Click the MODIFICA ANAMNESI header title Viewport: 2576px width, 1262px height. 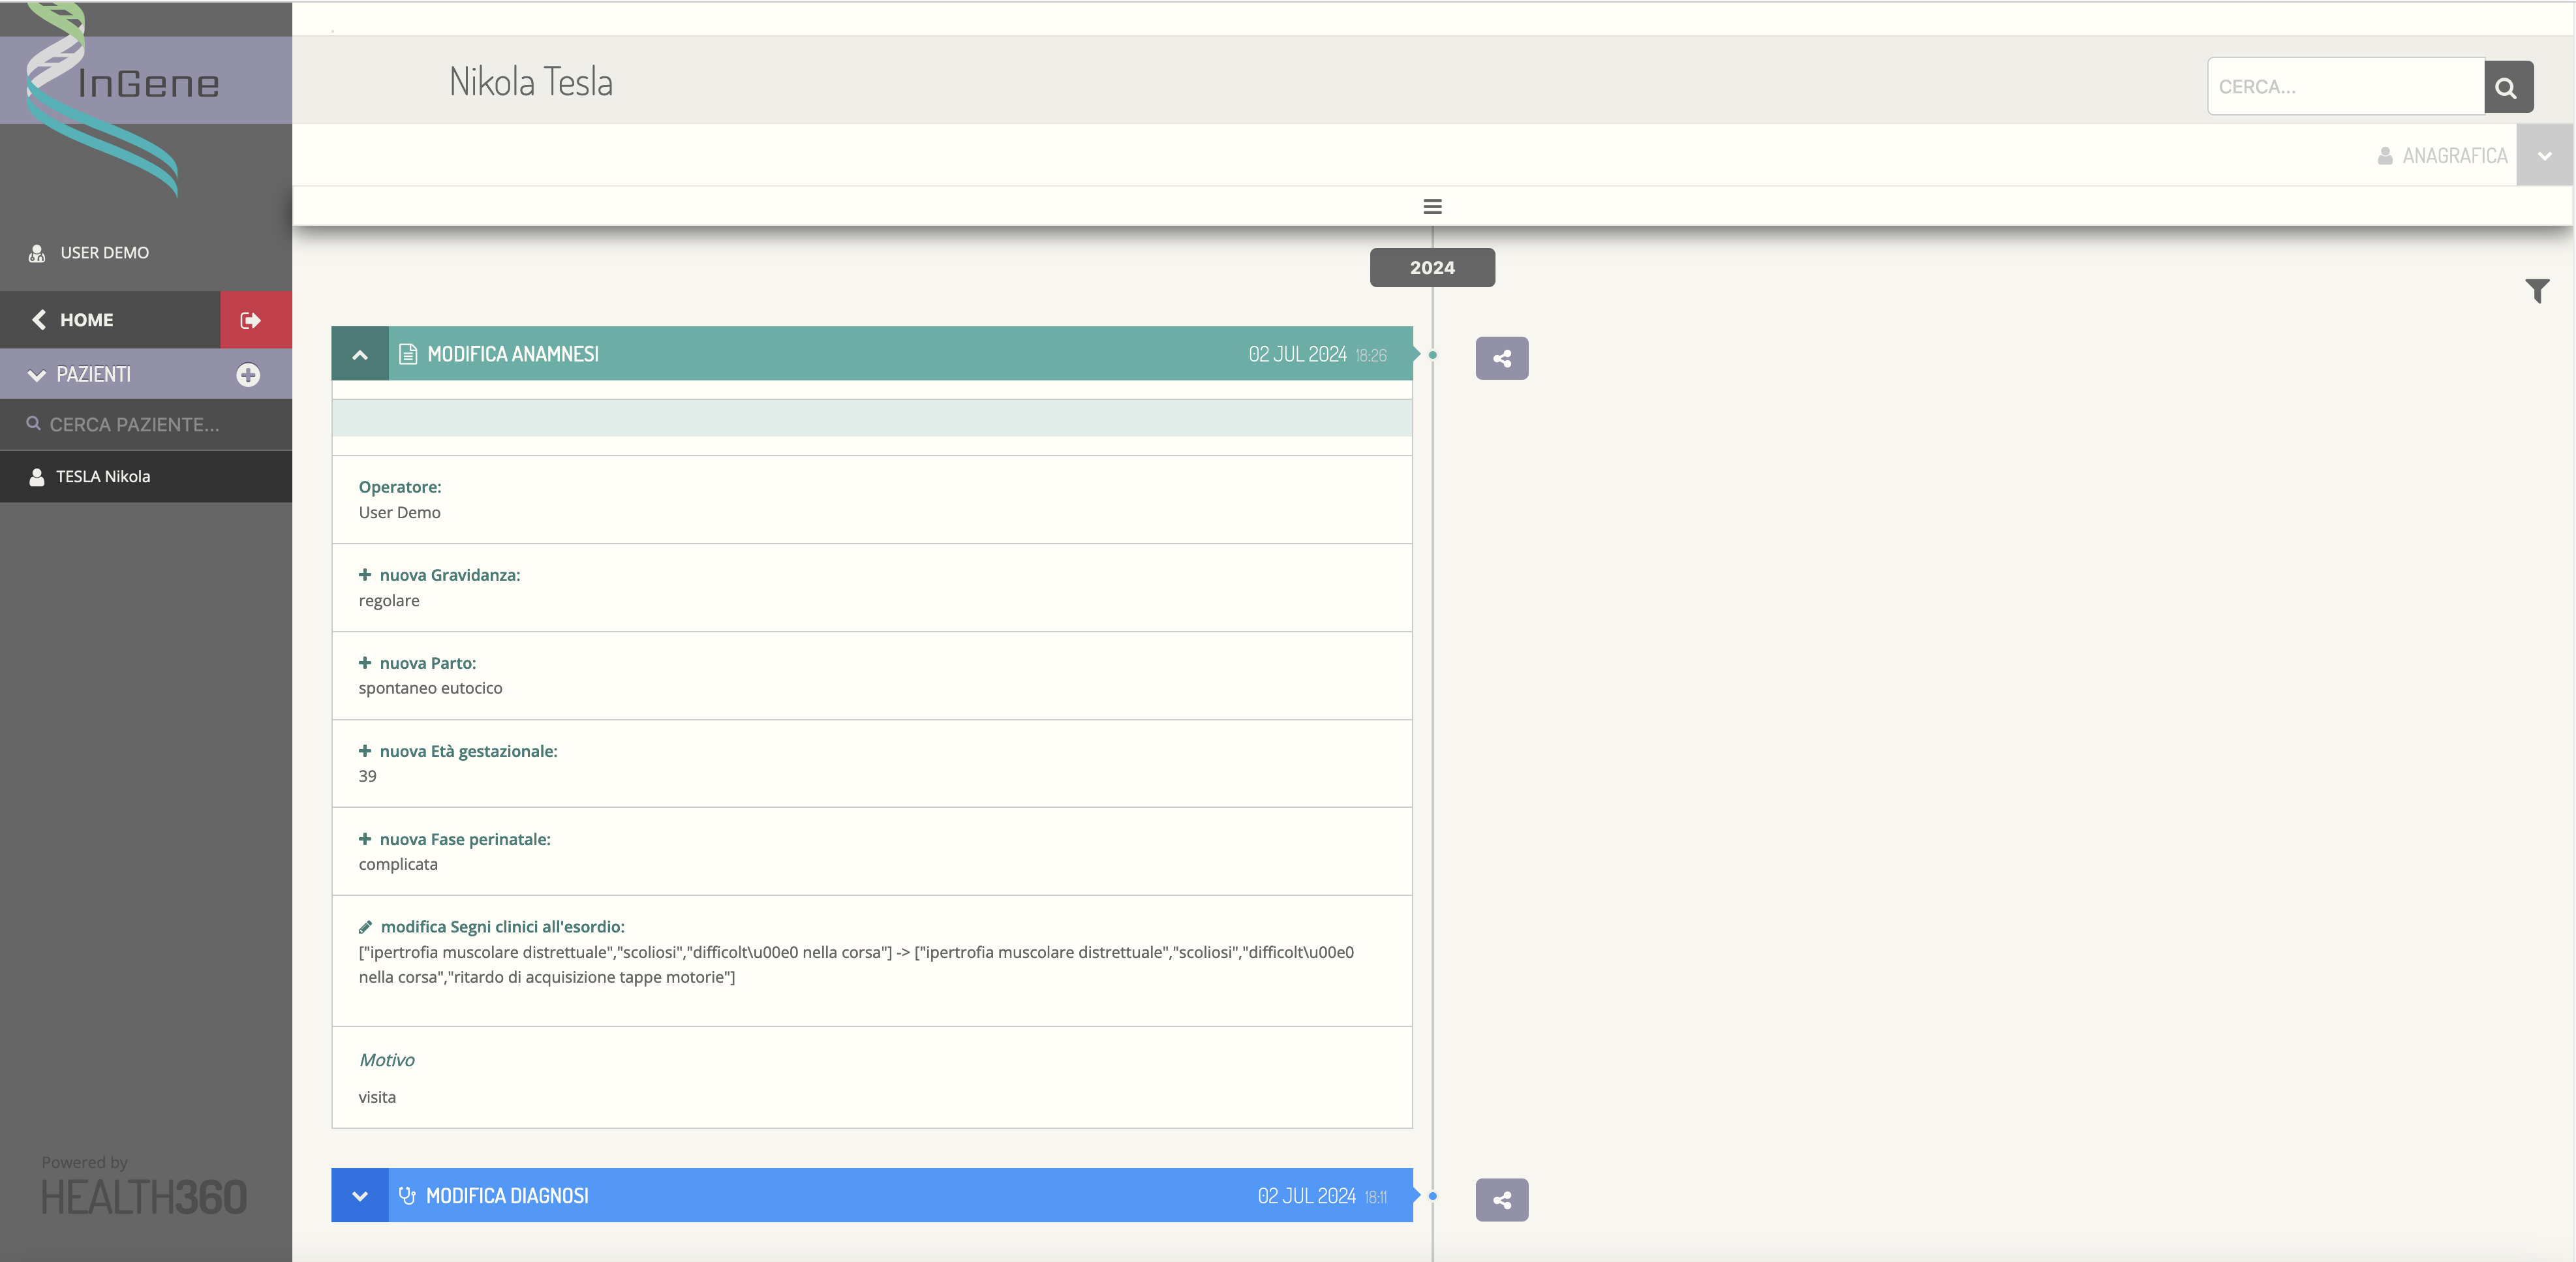point(513,354)
